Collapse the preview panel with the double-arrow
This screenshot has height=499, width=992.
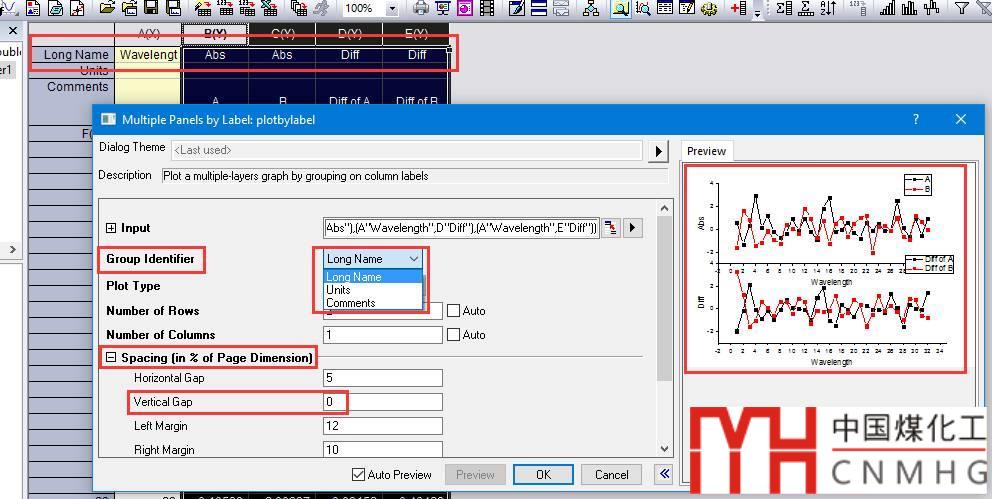click(664, 474)
